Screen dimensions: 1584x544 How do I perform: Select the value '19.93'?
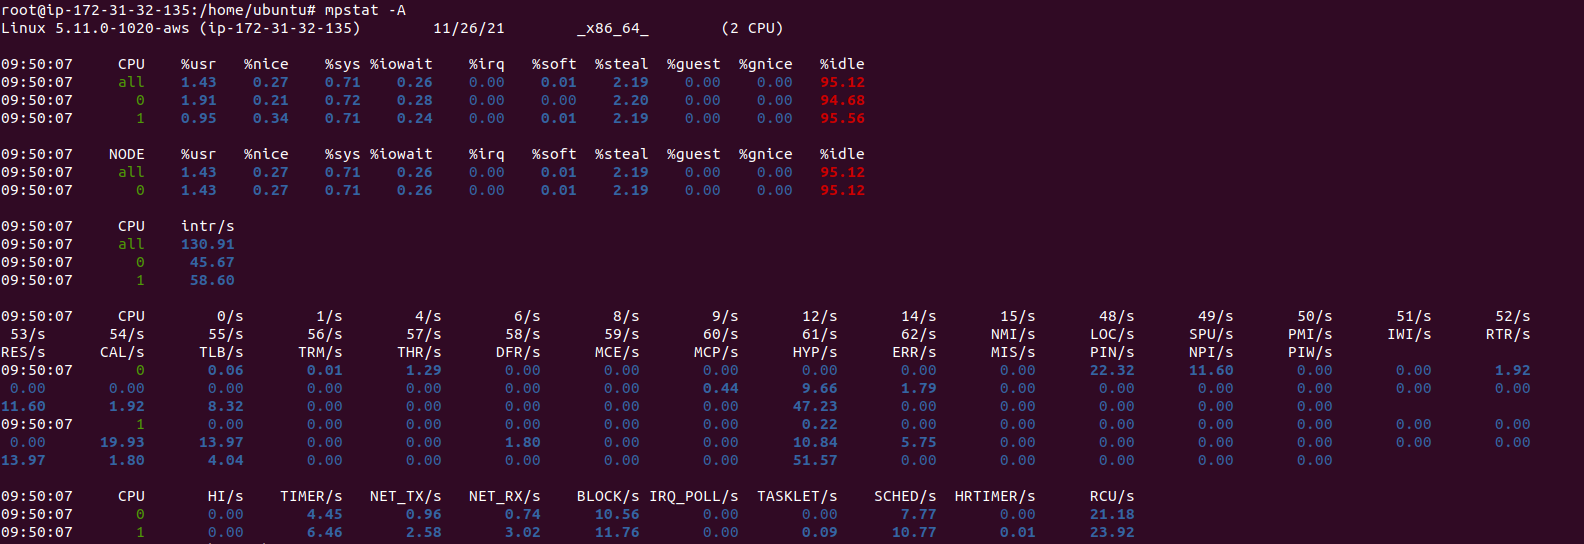122,442
